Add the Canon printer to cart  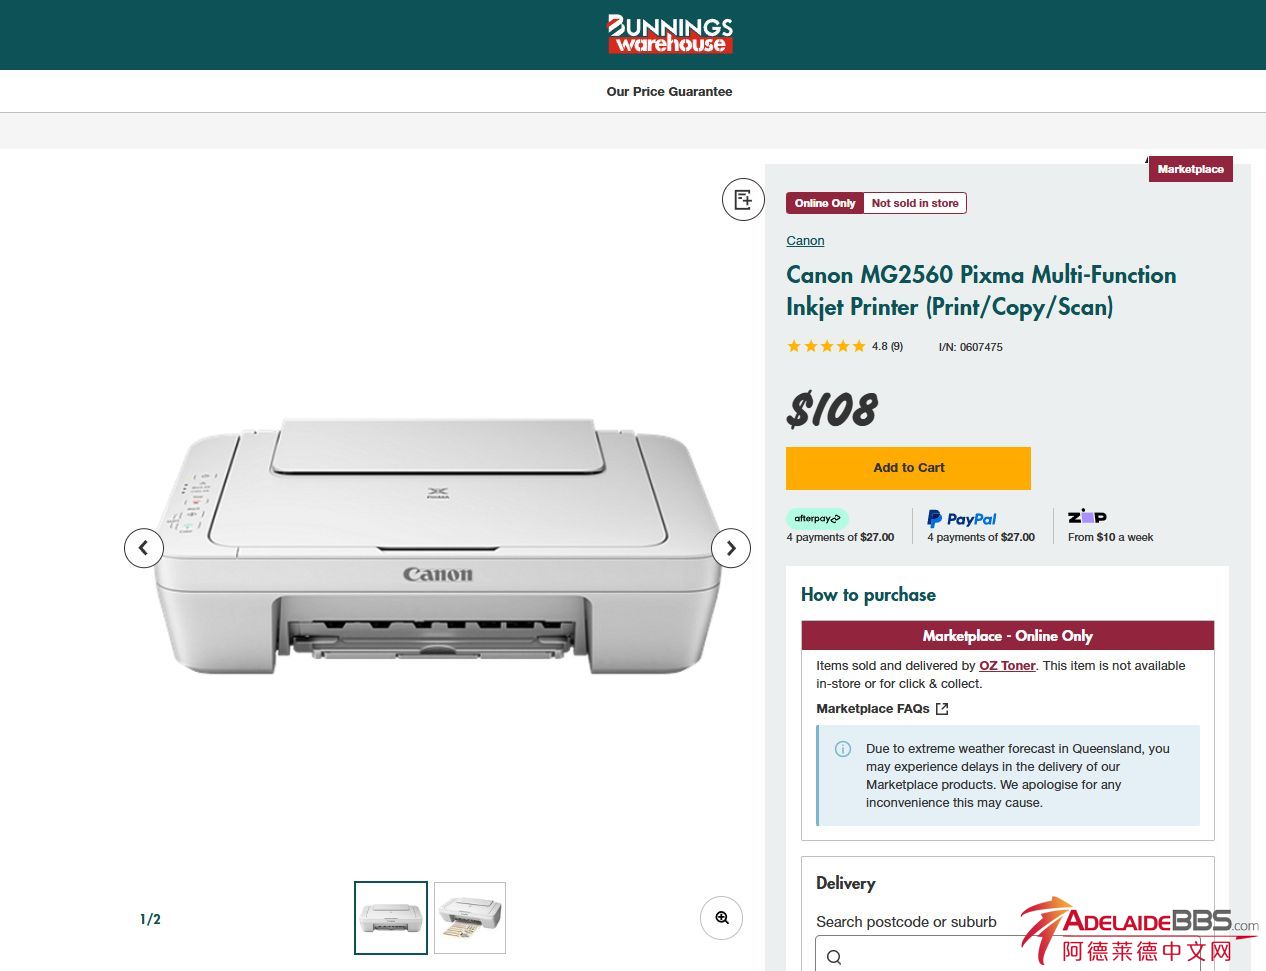coord(908,468)
